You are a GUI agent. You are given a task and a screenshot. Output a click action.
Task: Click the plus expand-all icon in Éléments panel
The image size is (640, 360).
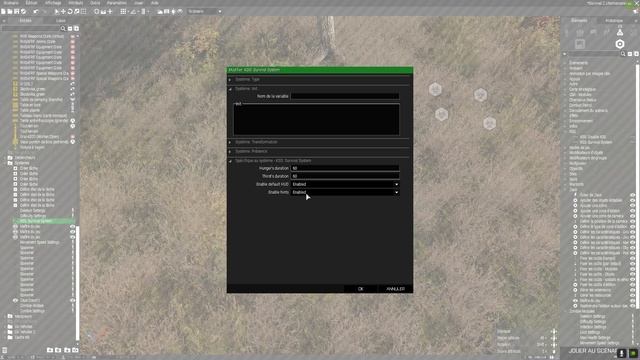636,54
